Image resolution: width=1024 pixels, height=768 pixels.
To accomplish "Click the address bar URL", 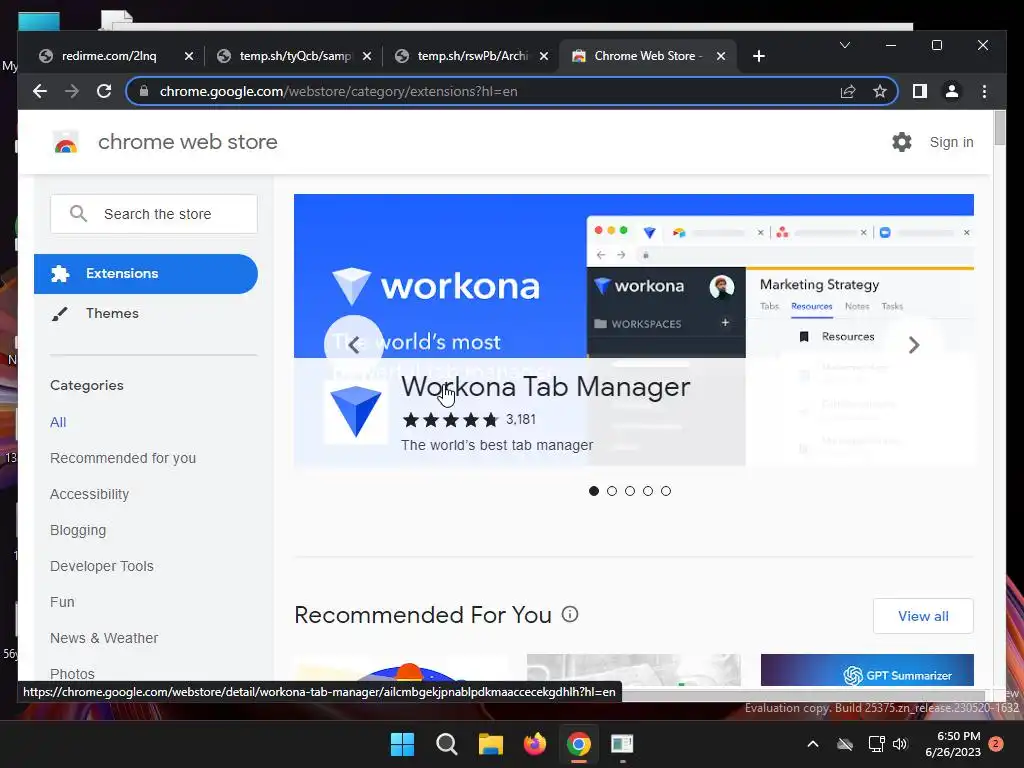I will pyautogui.click(x=338, y=91).
